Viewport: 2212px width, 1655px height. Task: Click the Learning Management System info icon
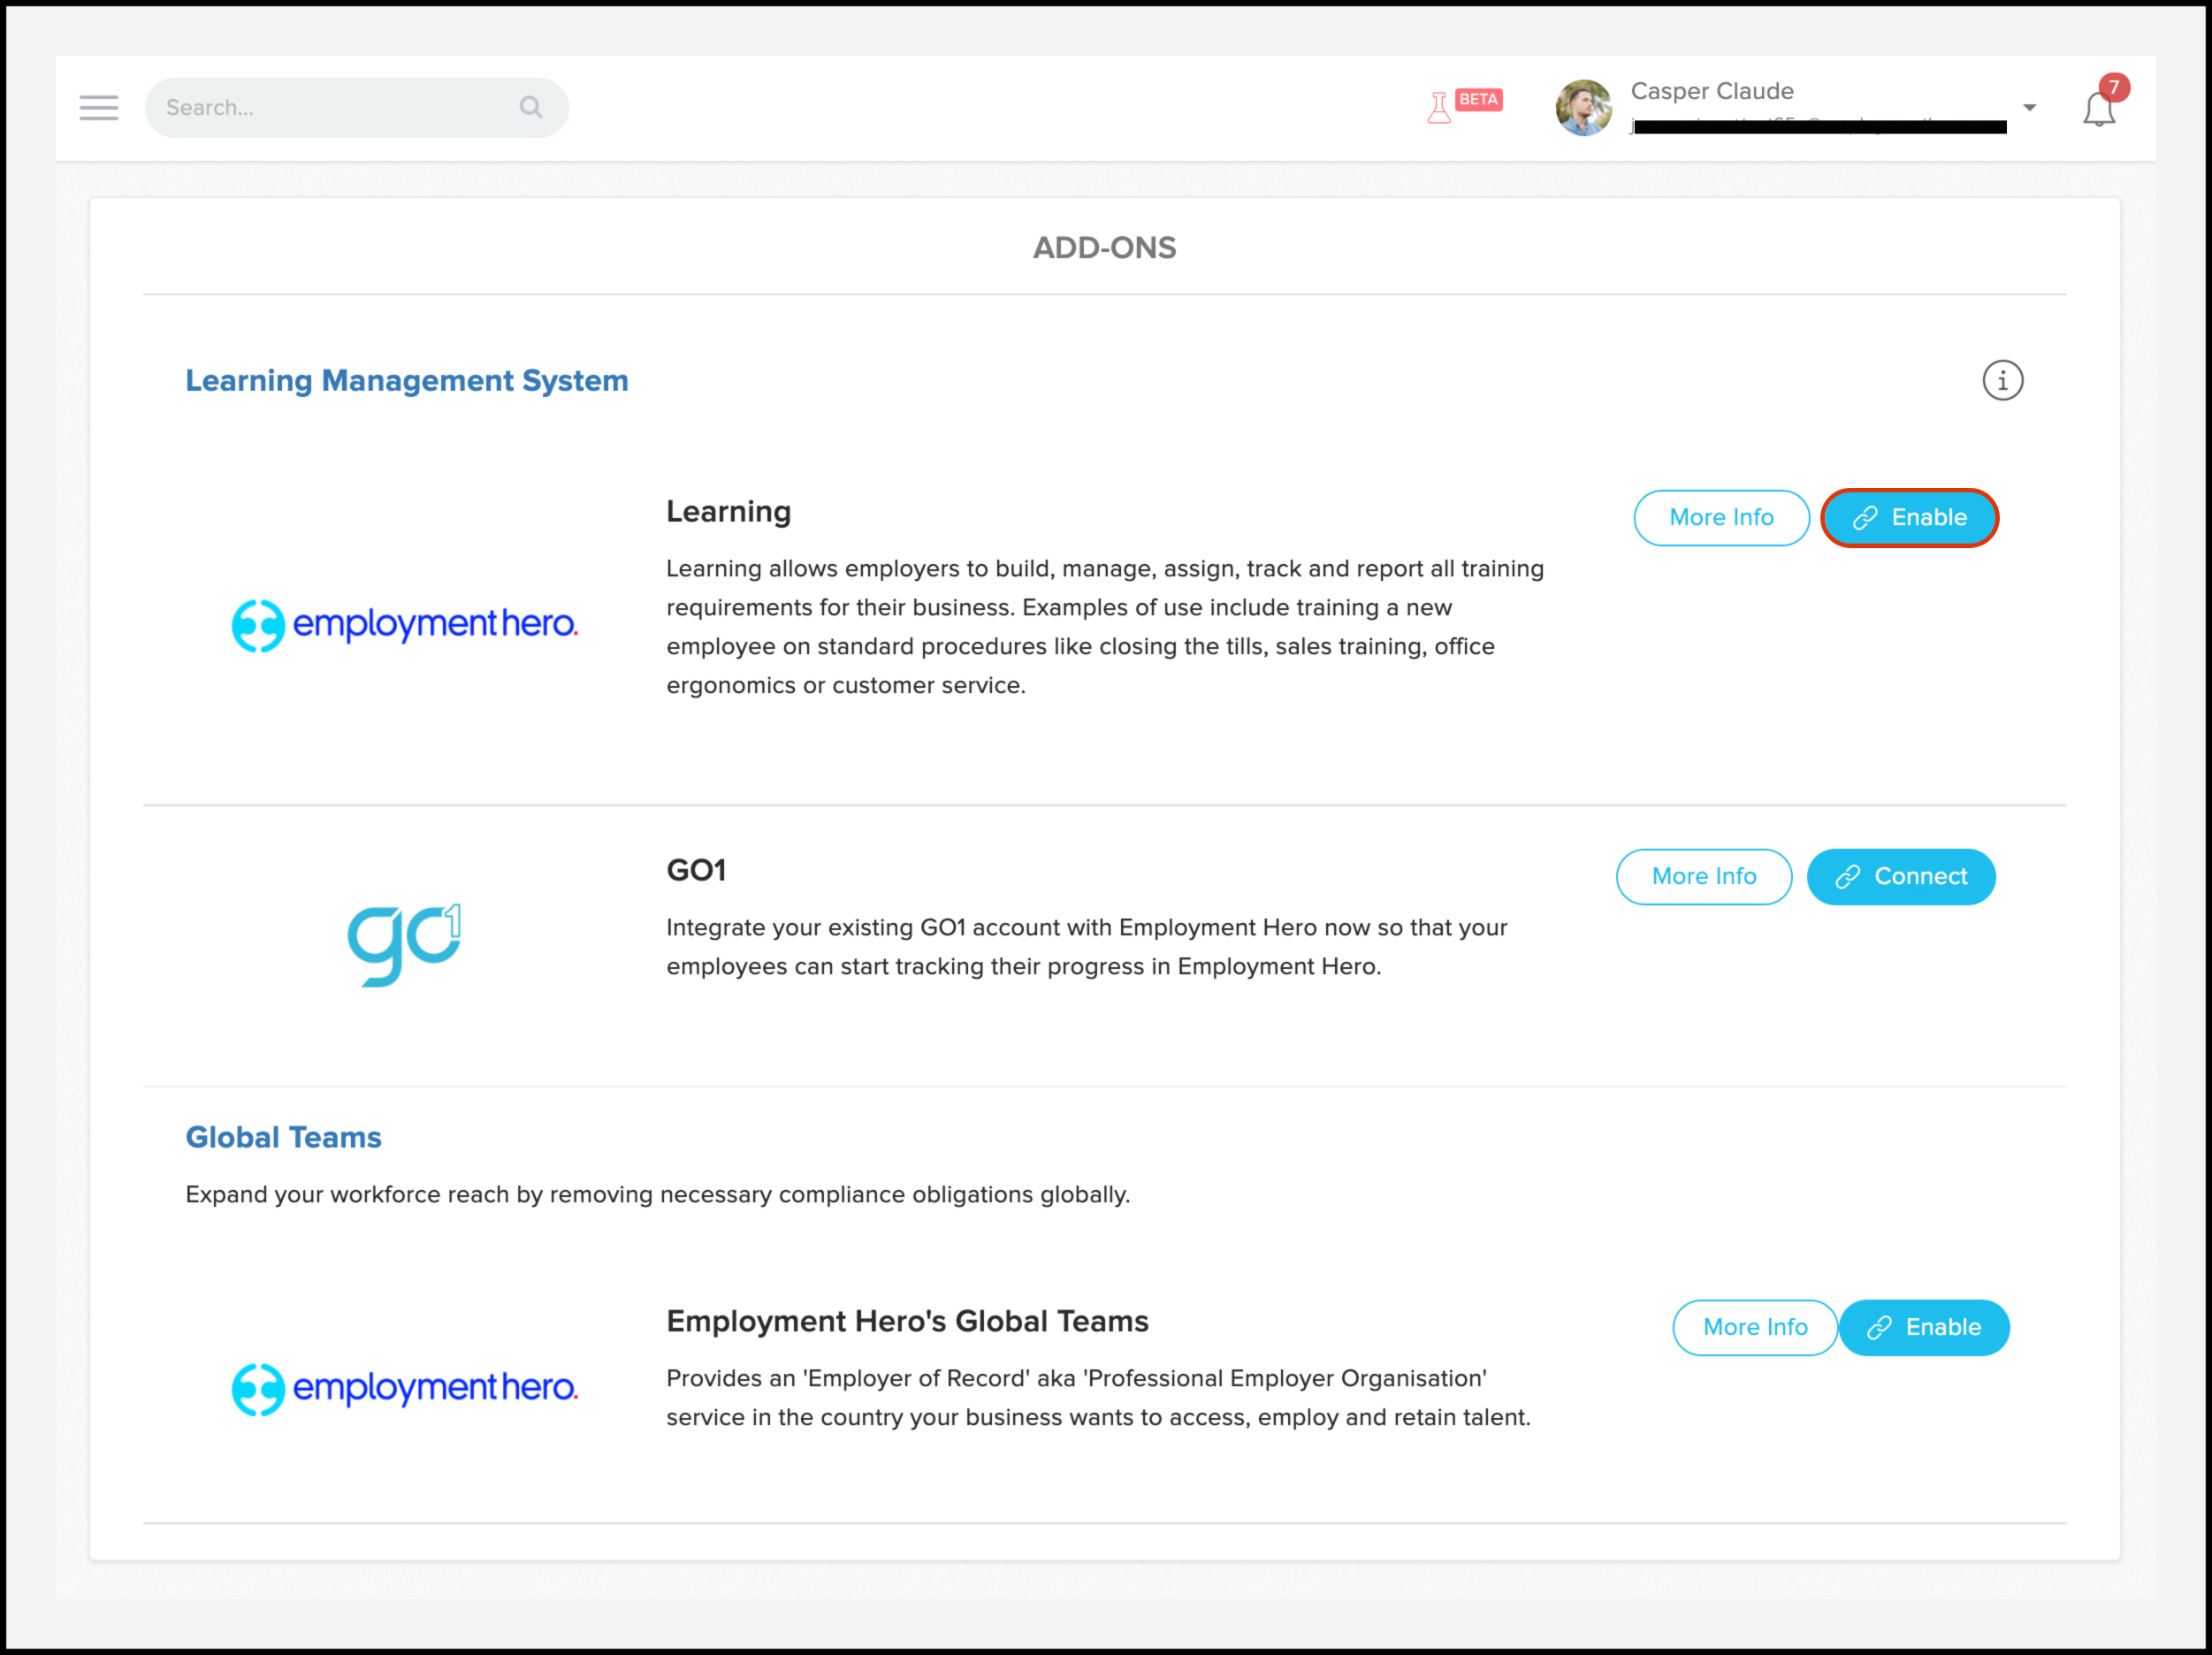point(2002,380)
